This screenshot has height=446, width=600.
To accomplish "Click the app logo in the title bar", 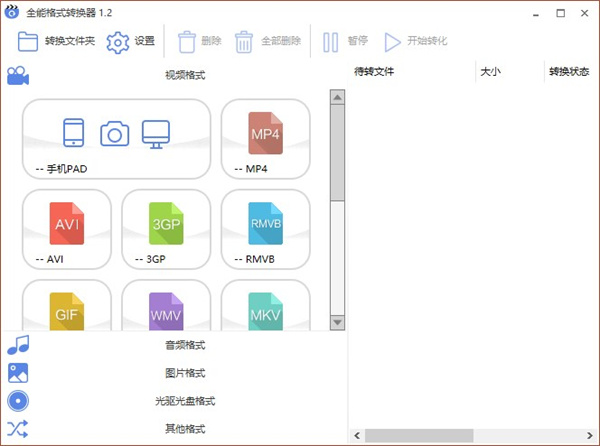I will 12,12.
